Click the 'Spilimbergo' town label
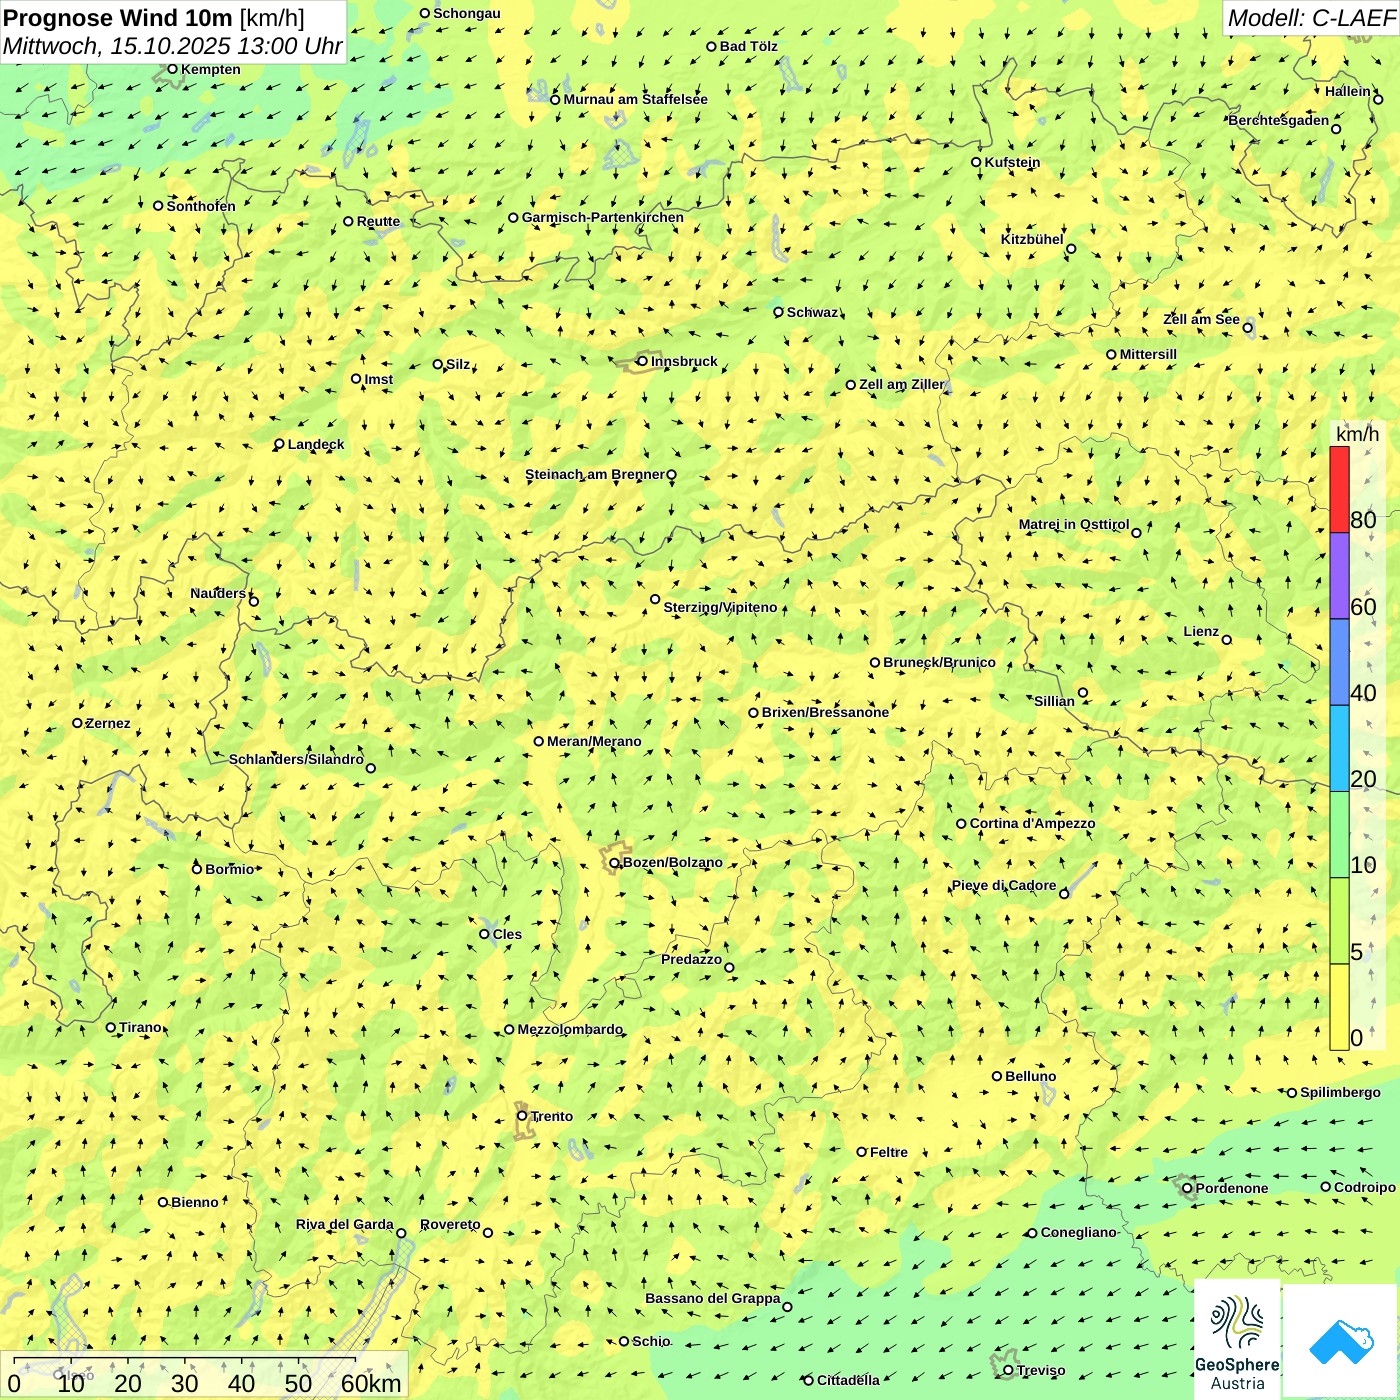1400x1400 pixels. point(1340,1092)
